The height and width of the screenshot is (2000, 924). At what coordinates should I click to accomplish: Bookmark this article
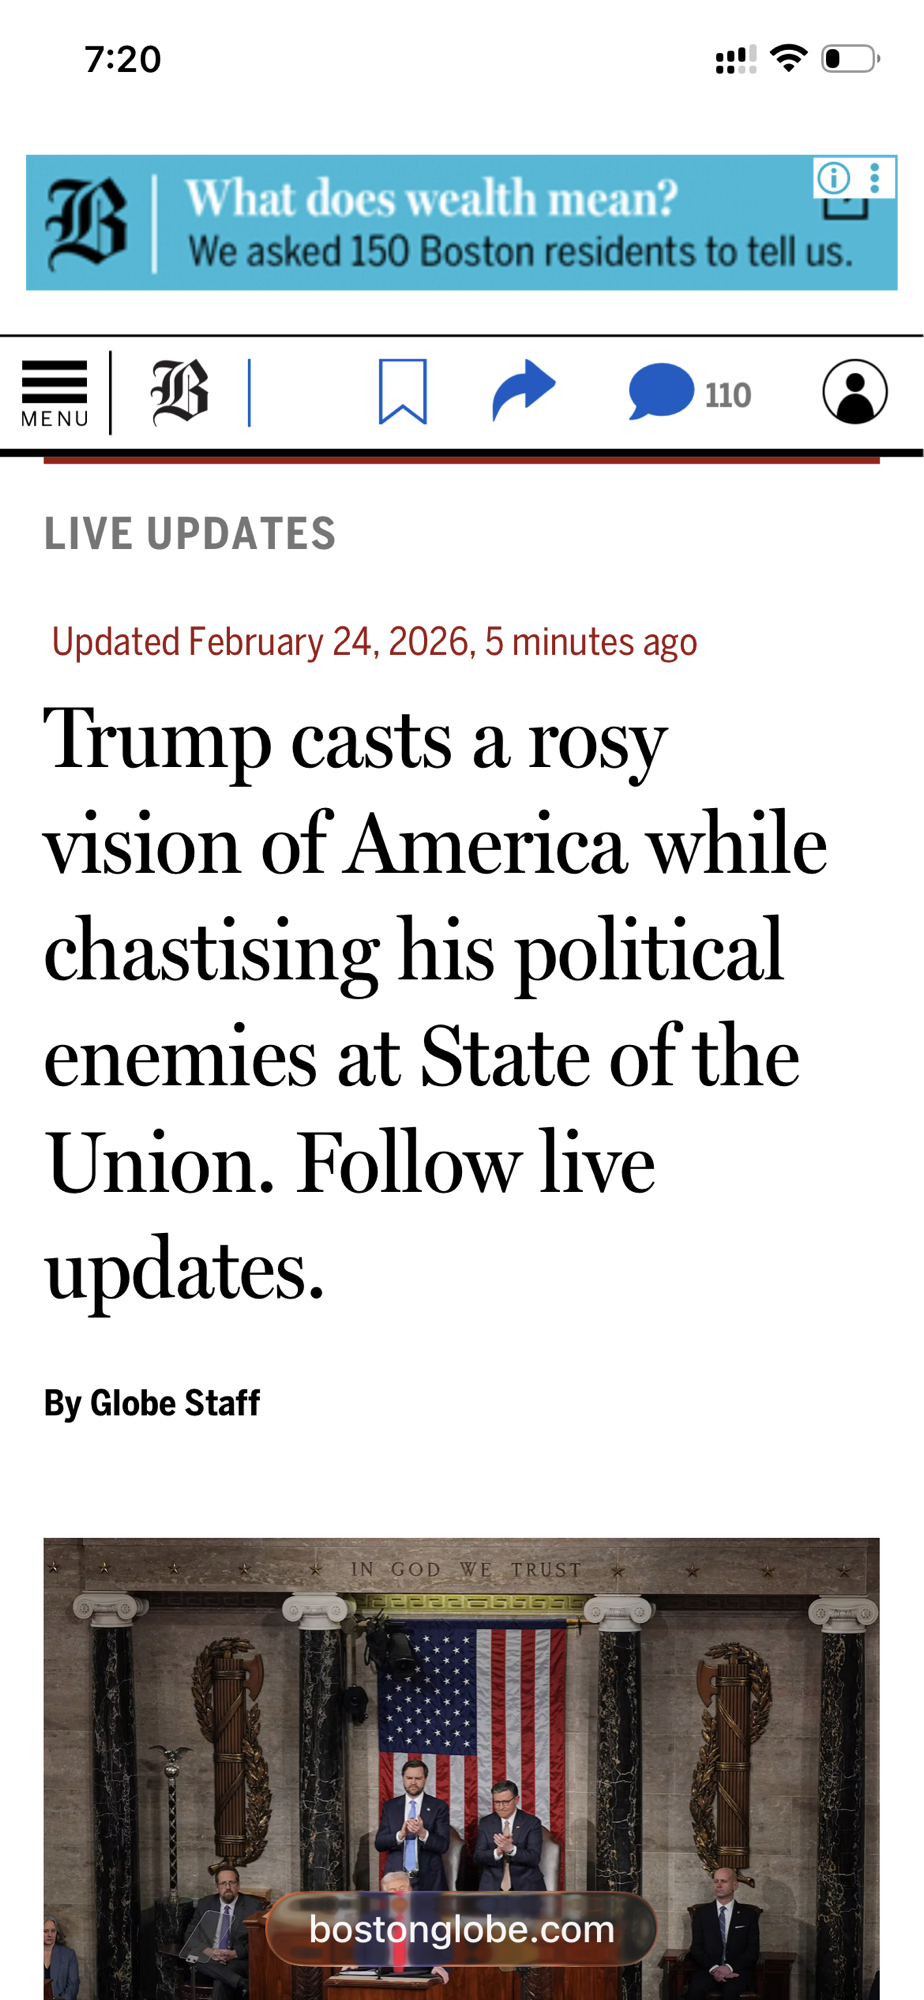403,392
